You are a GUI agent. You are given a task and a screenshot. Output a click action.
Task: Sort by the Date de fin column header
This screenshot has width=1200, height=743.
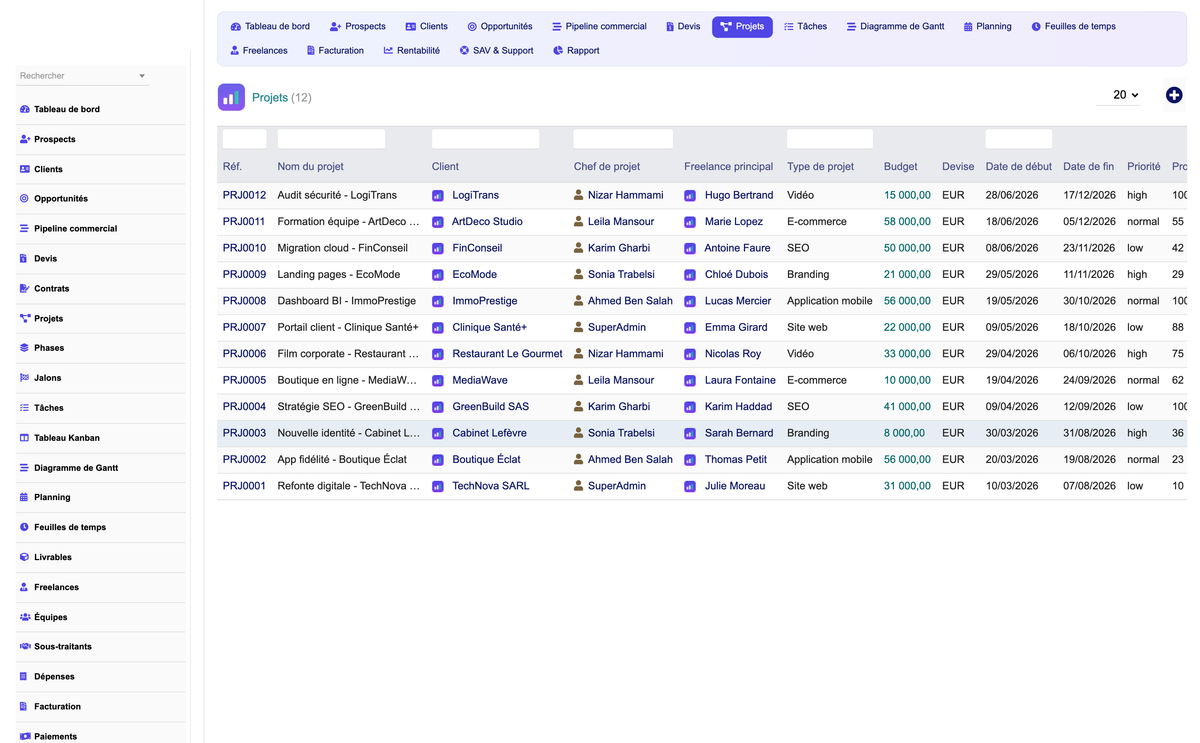1088,167
